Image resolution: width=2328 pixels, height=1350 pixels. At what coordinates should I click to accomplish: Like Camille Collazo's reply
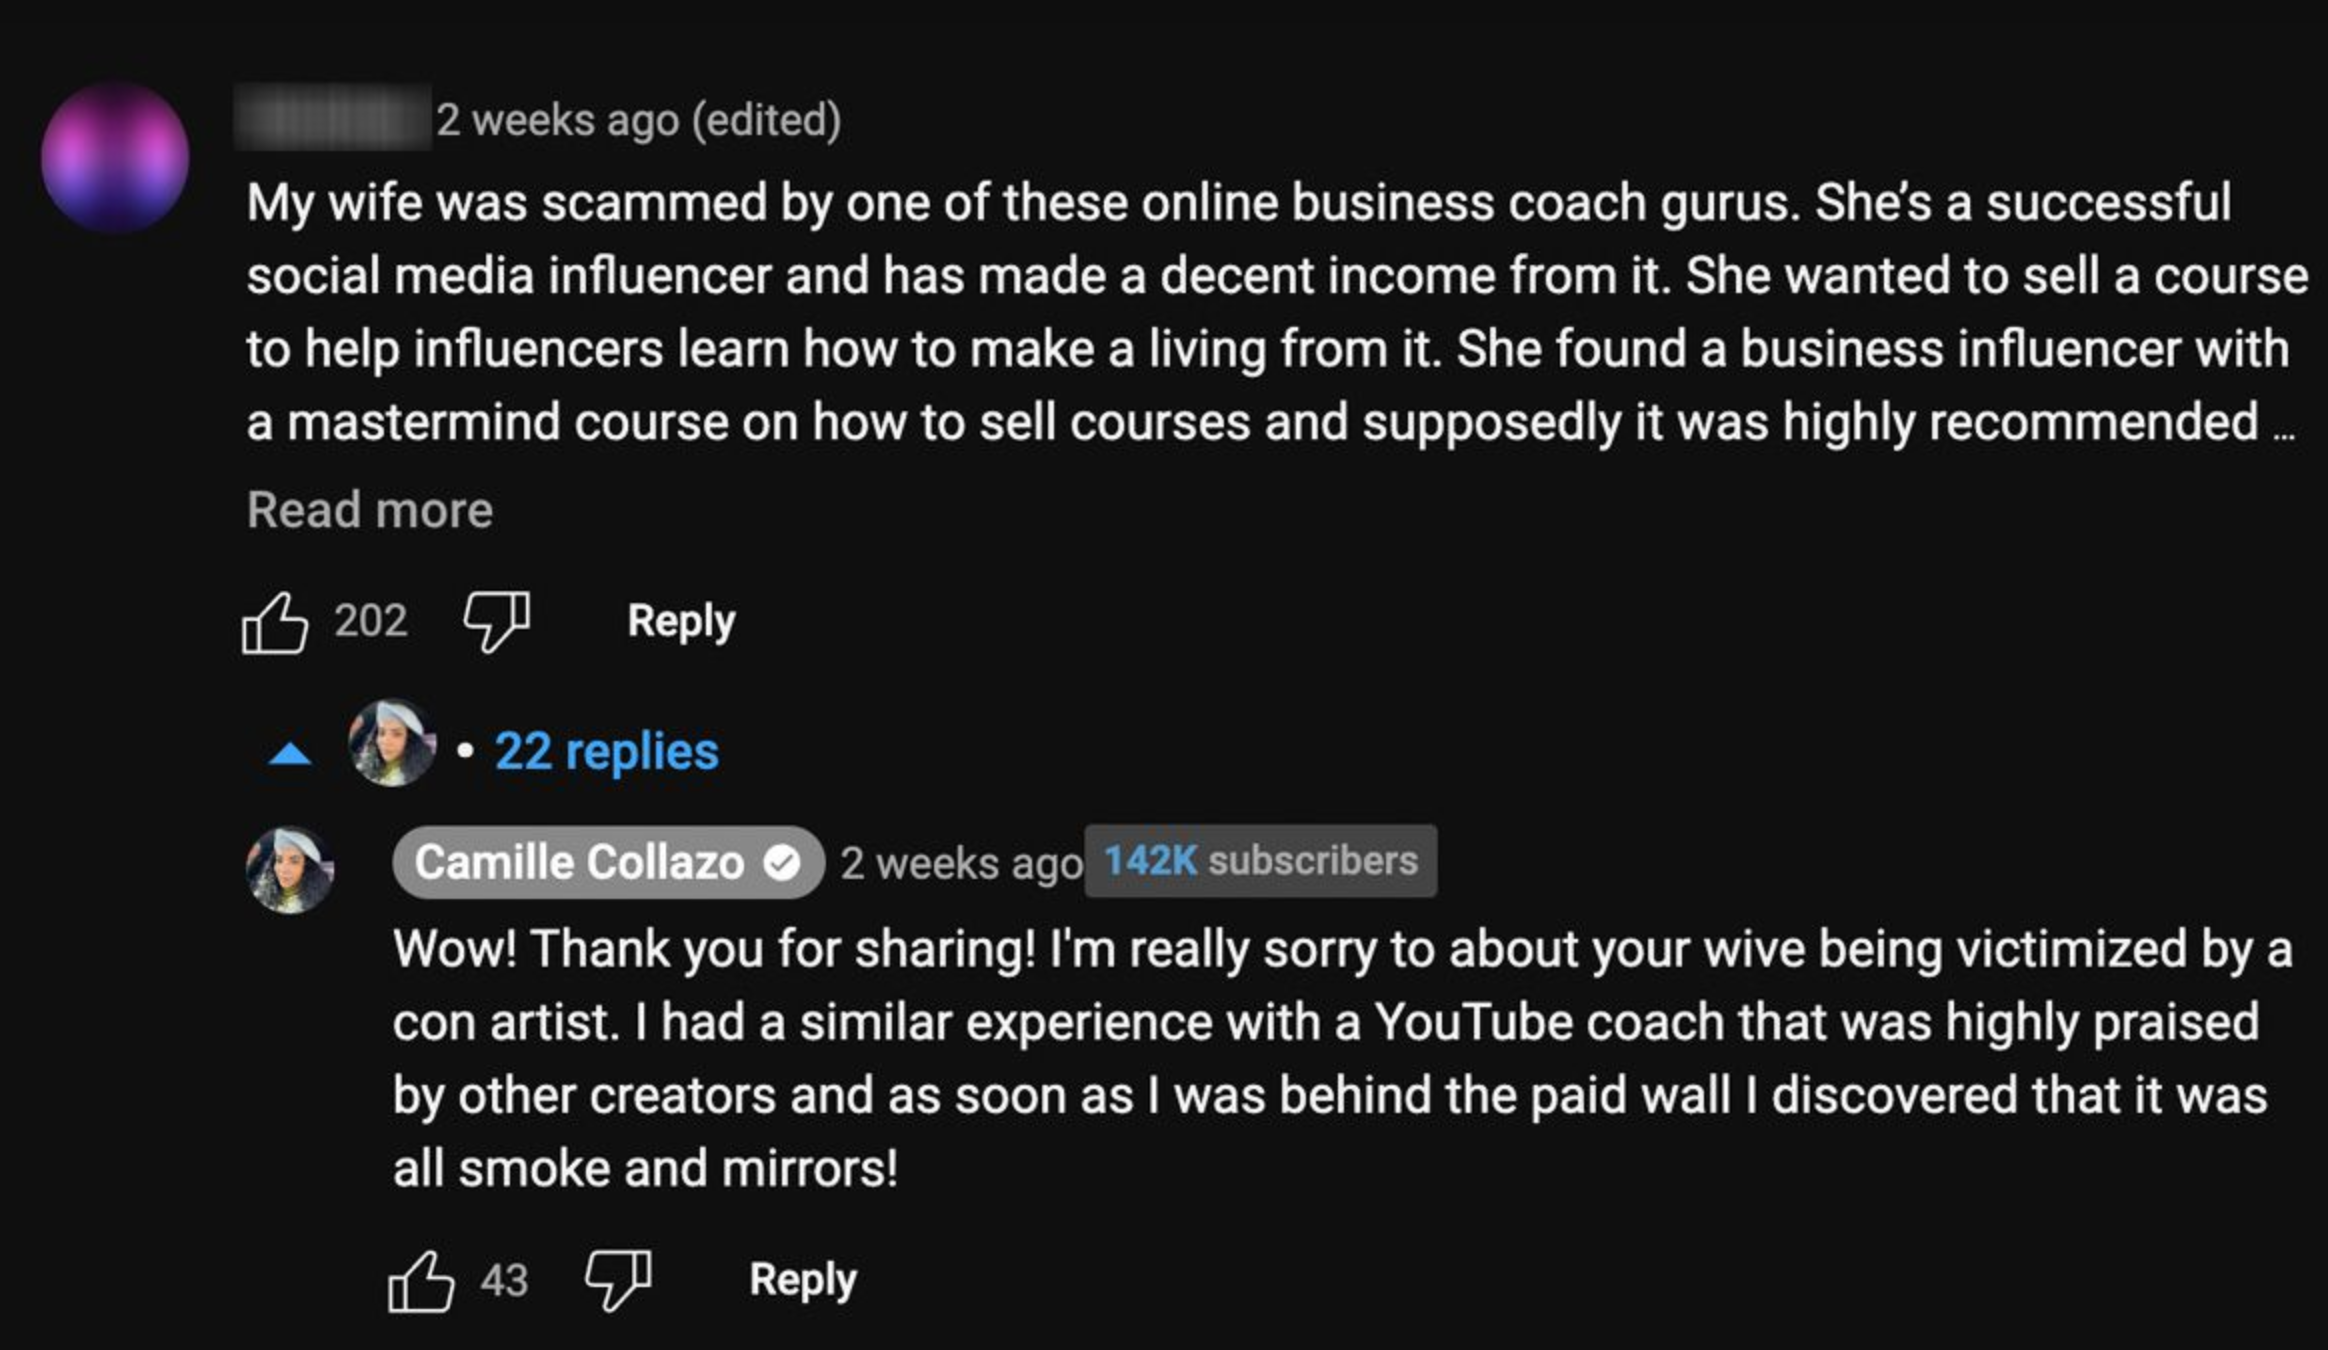[x=421, y=1281]
